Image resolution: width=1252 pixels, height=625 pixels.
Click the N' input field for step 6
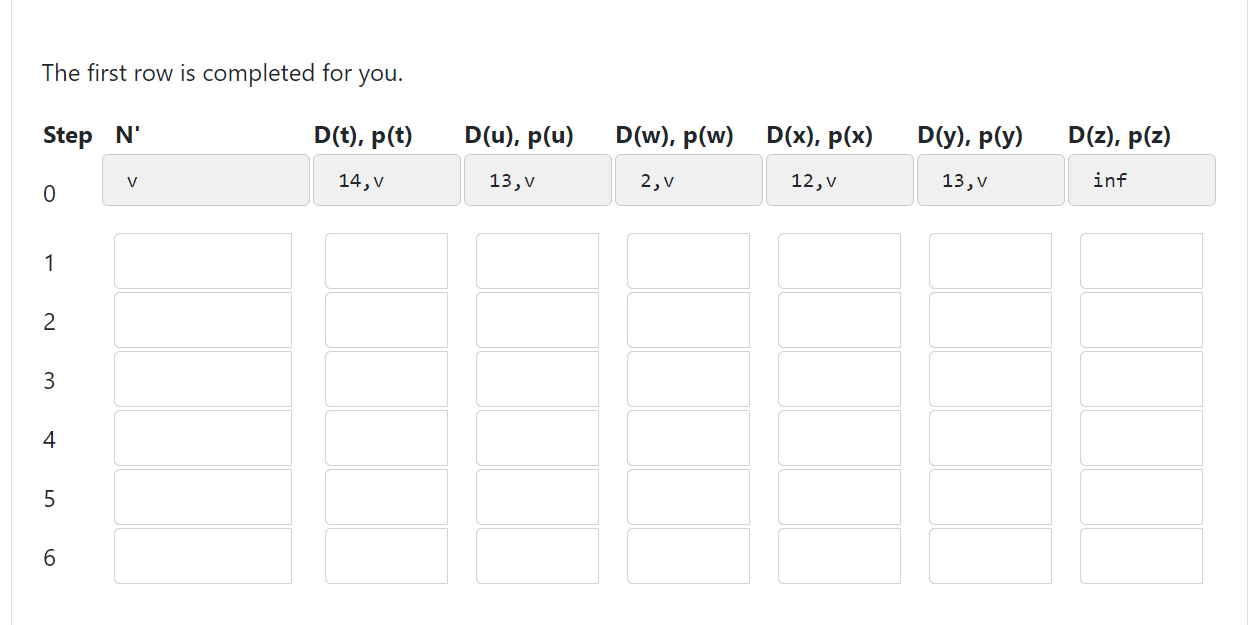pos(203,556)
